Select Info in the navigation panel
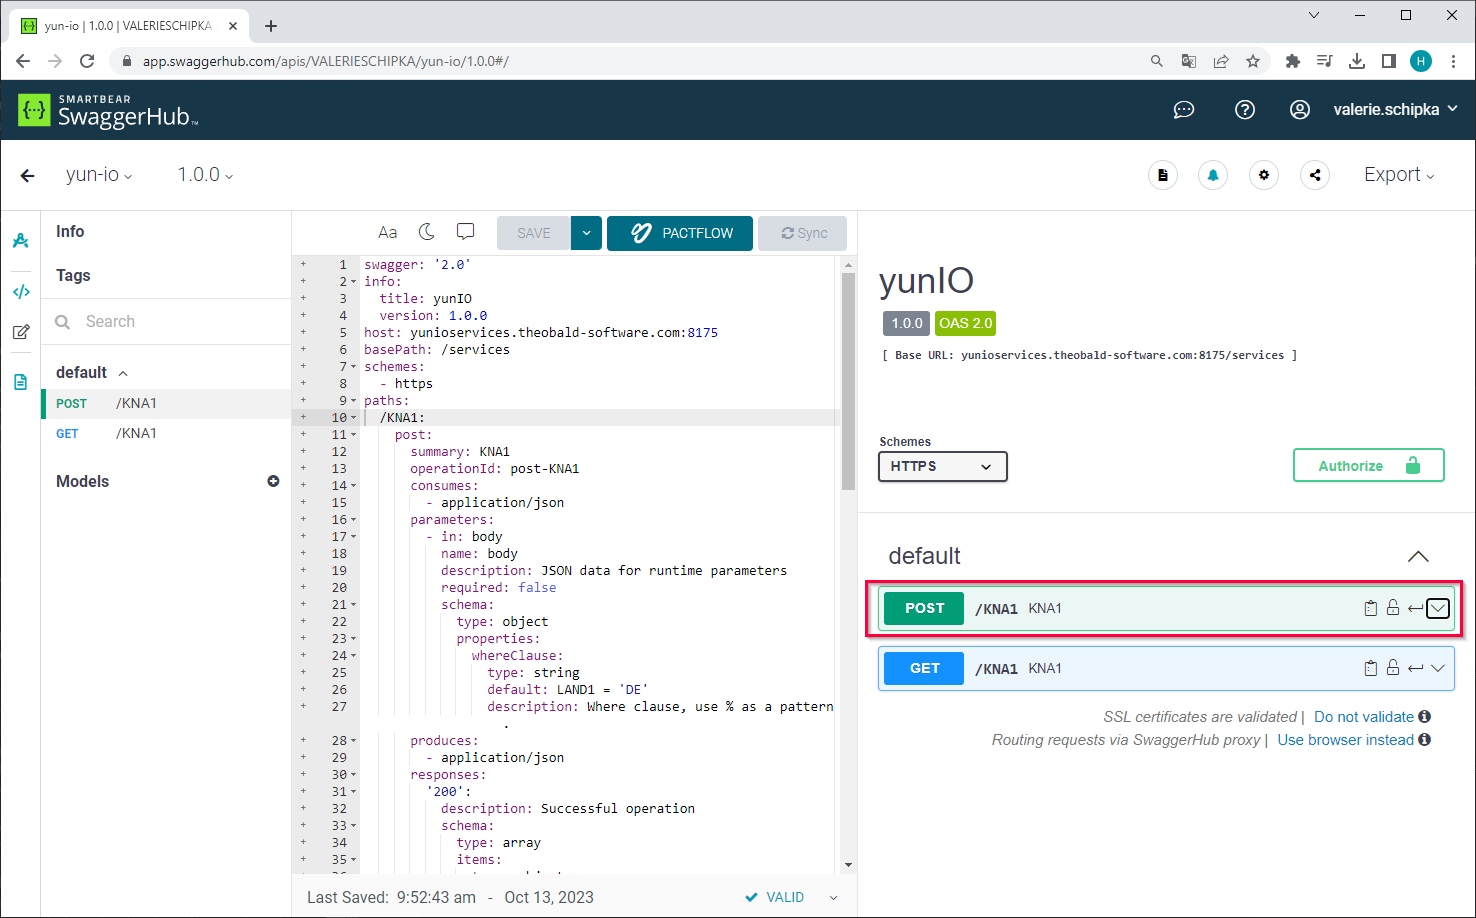This screenshot has width=1476, height=918. click(x=70, y=231)
